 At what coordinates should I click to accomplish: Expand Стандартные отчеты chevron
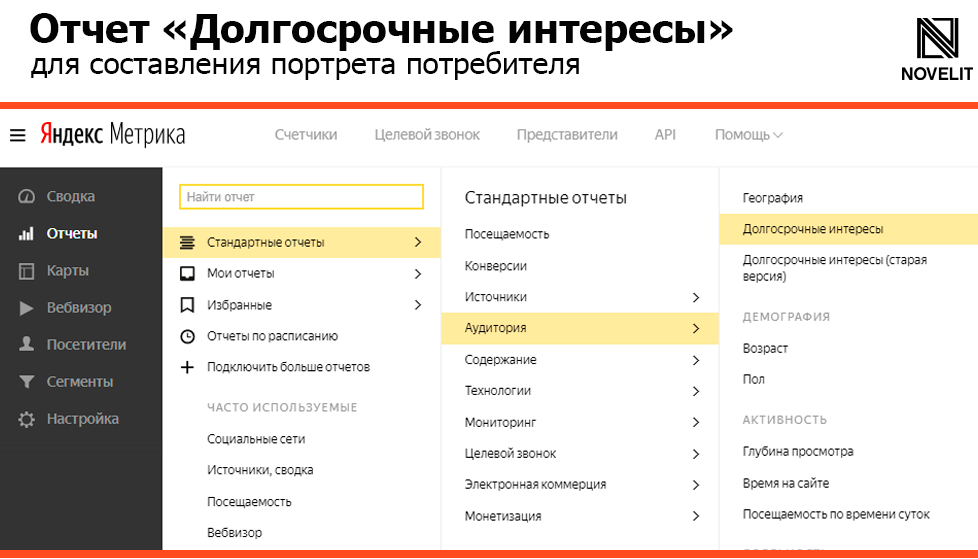point(418,242)
